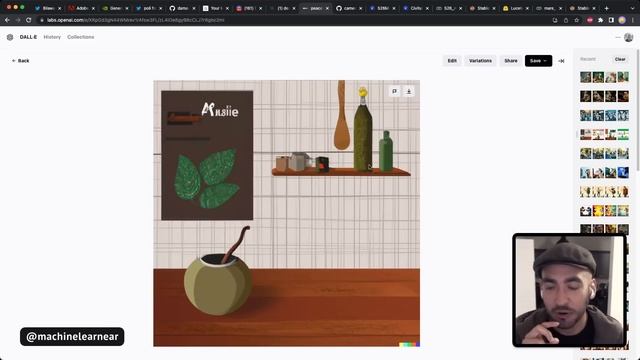
Task: Generate Variations of the image
Action: 480,61
